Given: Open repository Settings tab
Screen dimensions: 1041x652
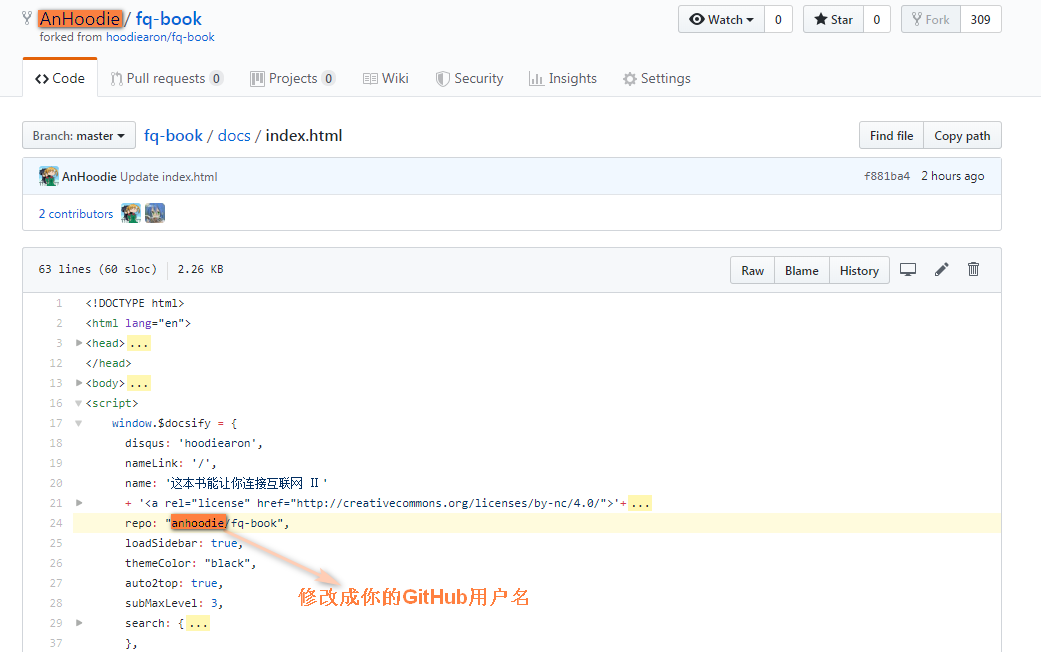Looking at the screenshot, I should (657, 78).
